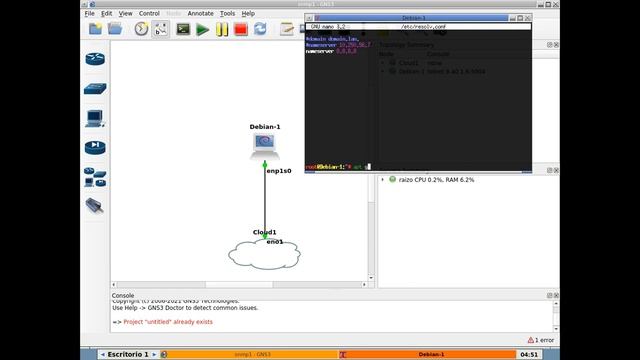Image resolution: width=640 pixels, height=360 pixels.
Task: Close the Servers Summary dock panel
Action: 556,170
